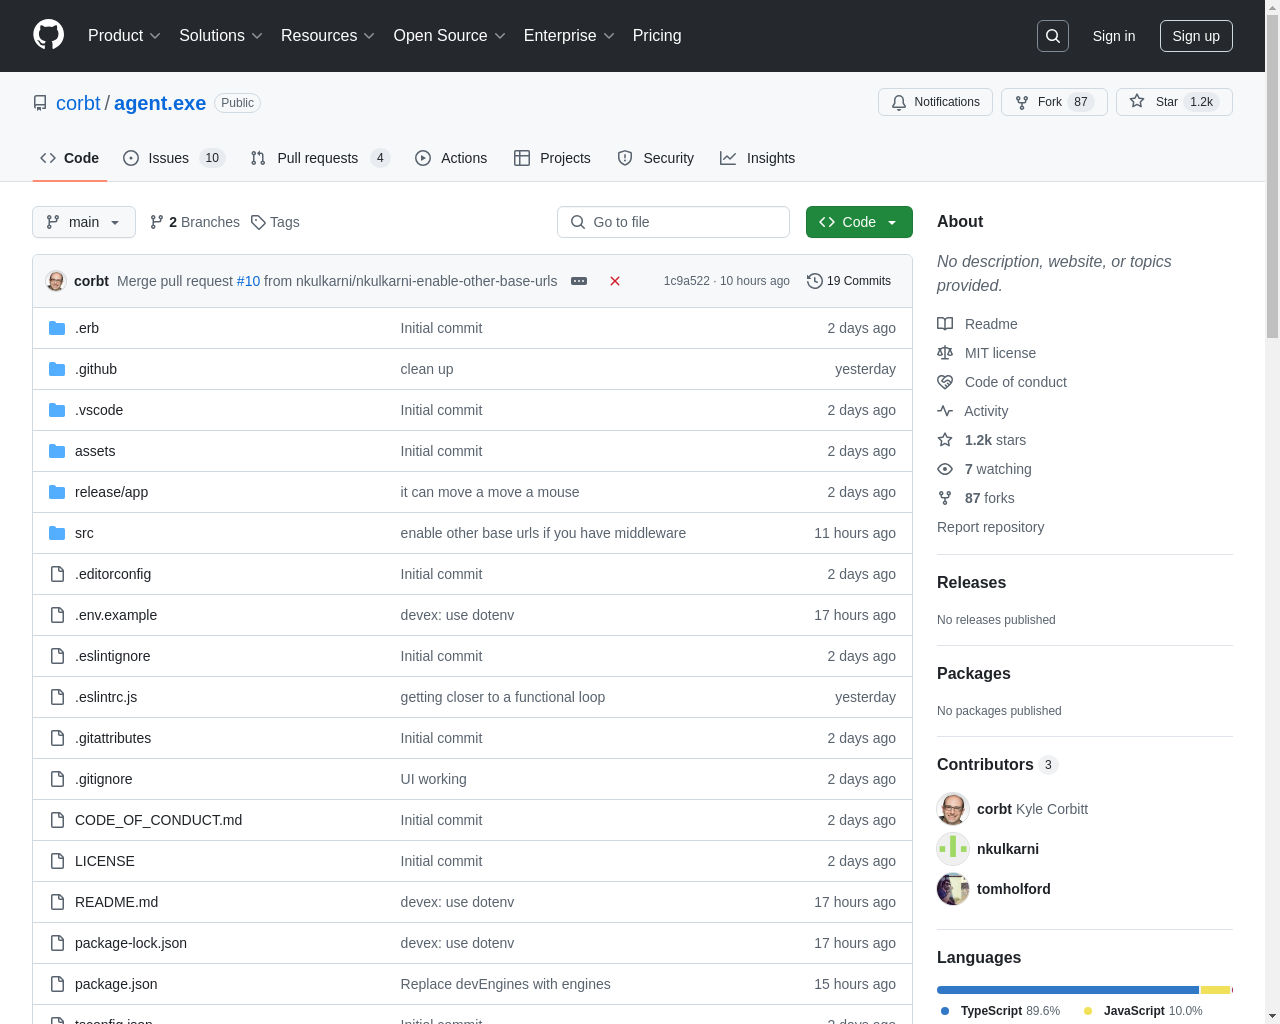The width and height of the screenshot is (1280, 1024).
Task: Click the tag icon next to Tags
Action: point(258,222)
